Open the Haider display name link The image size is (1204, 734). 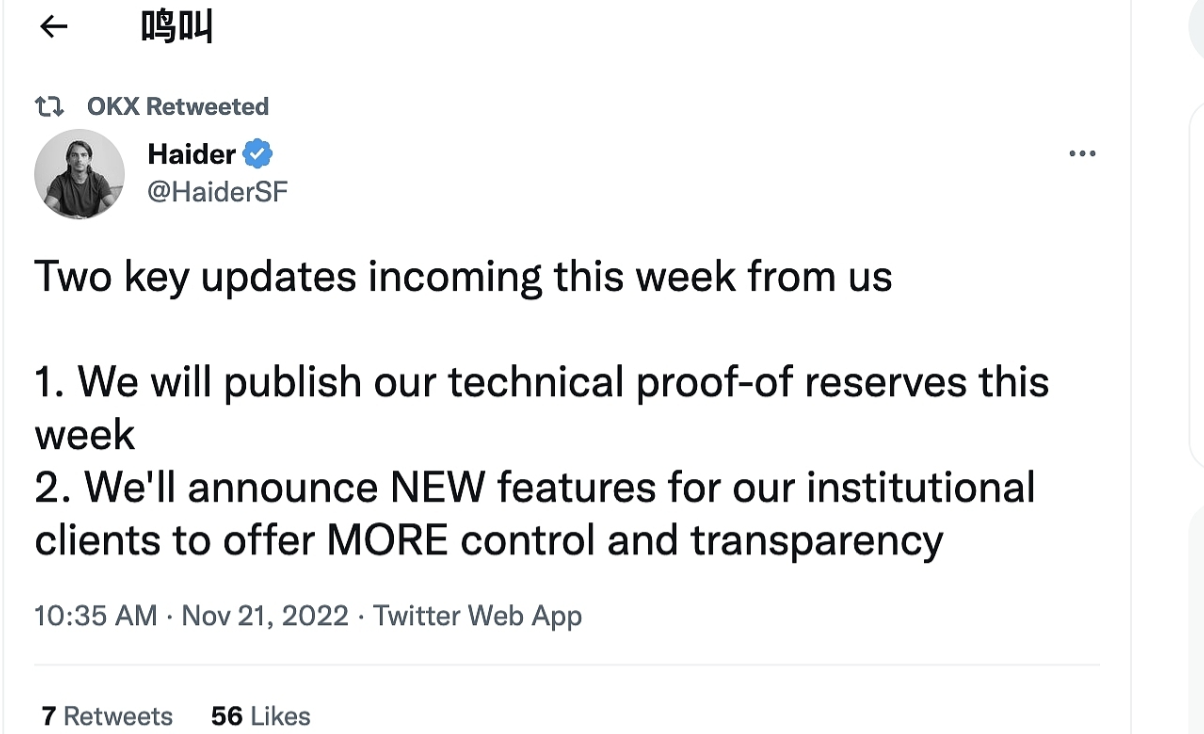point(191,154)
